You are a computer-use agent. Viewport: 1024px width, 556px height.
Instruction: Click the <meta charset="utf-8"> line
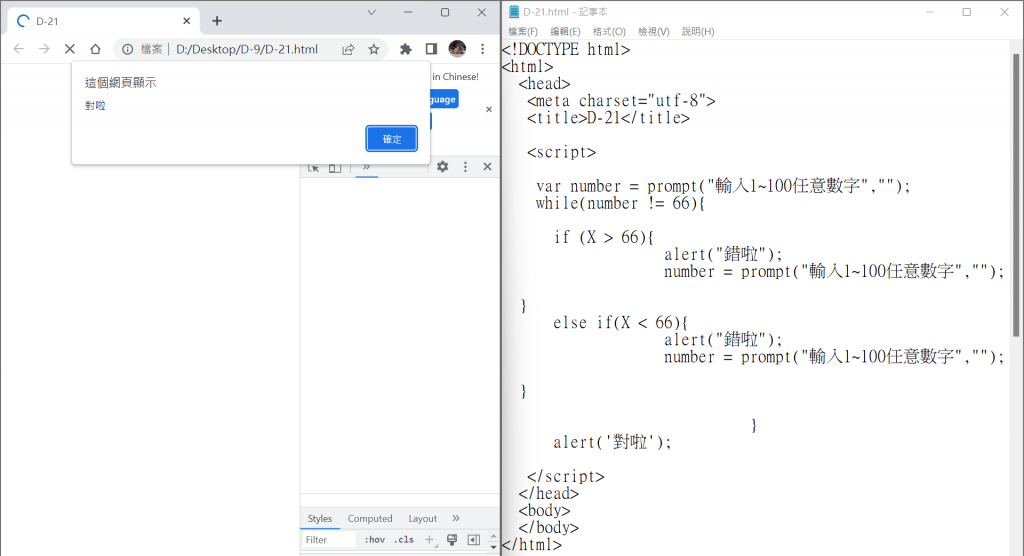[621, 101]
